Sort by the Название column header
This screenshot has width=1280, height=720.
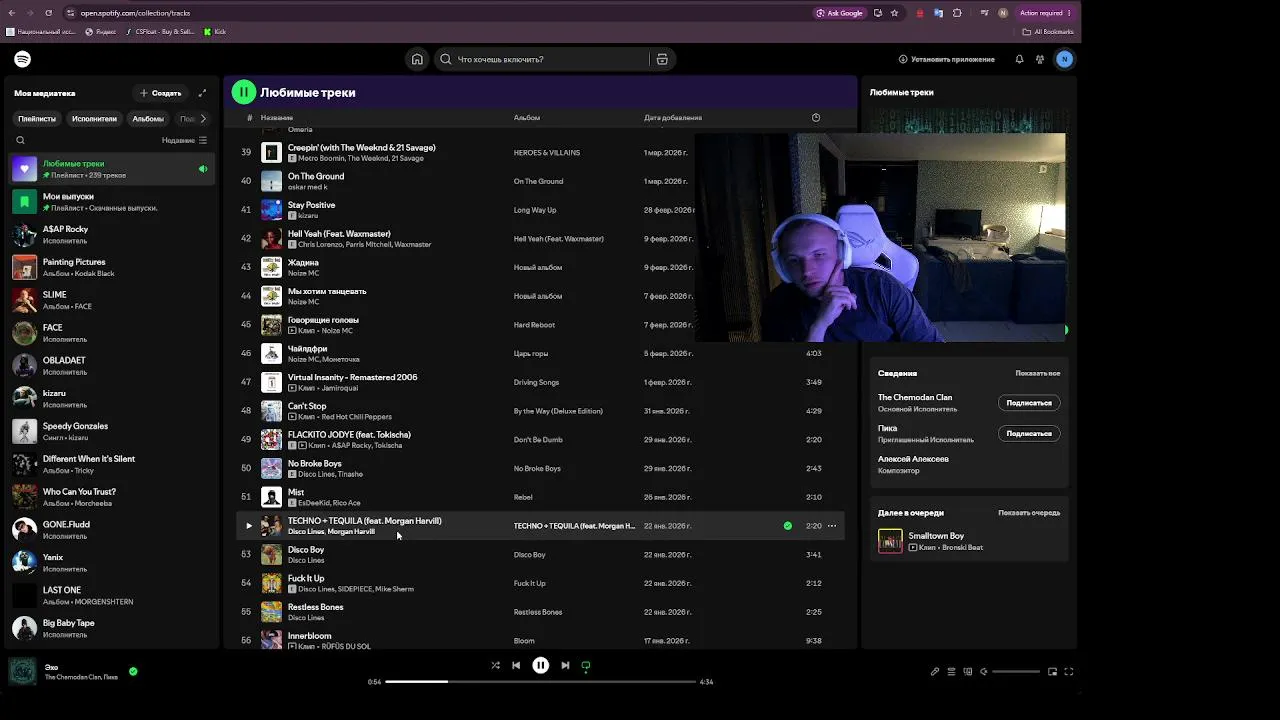point(277,118)
